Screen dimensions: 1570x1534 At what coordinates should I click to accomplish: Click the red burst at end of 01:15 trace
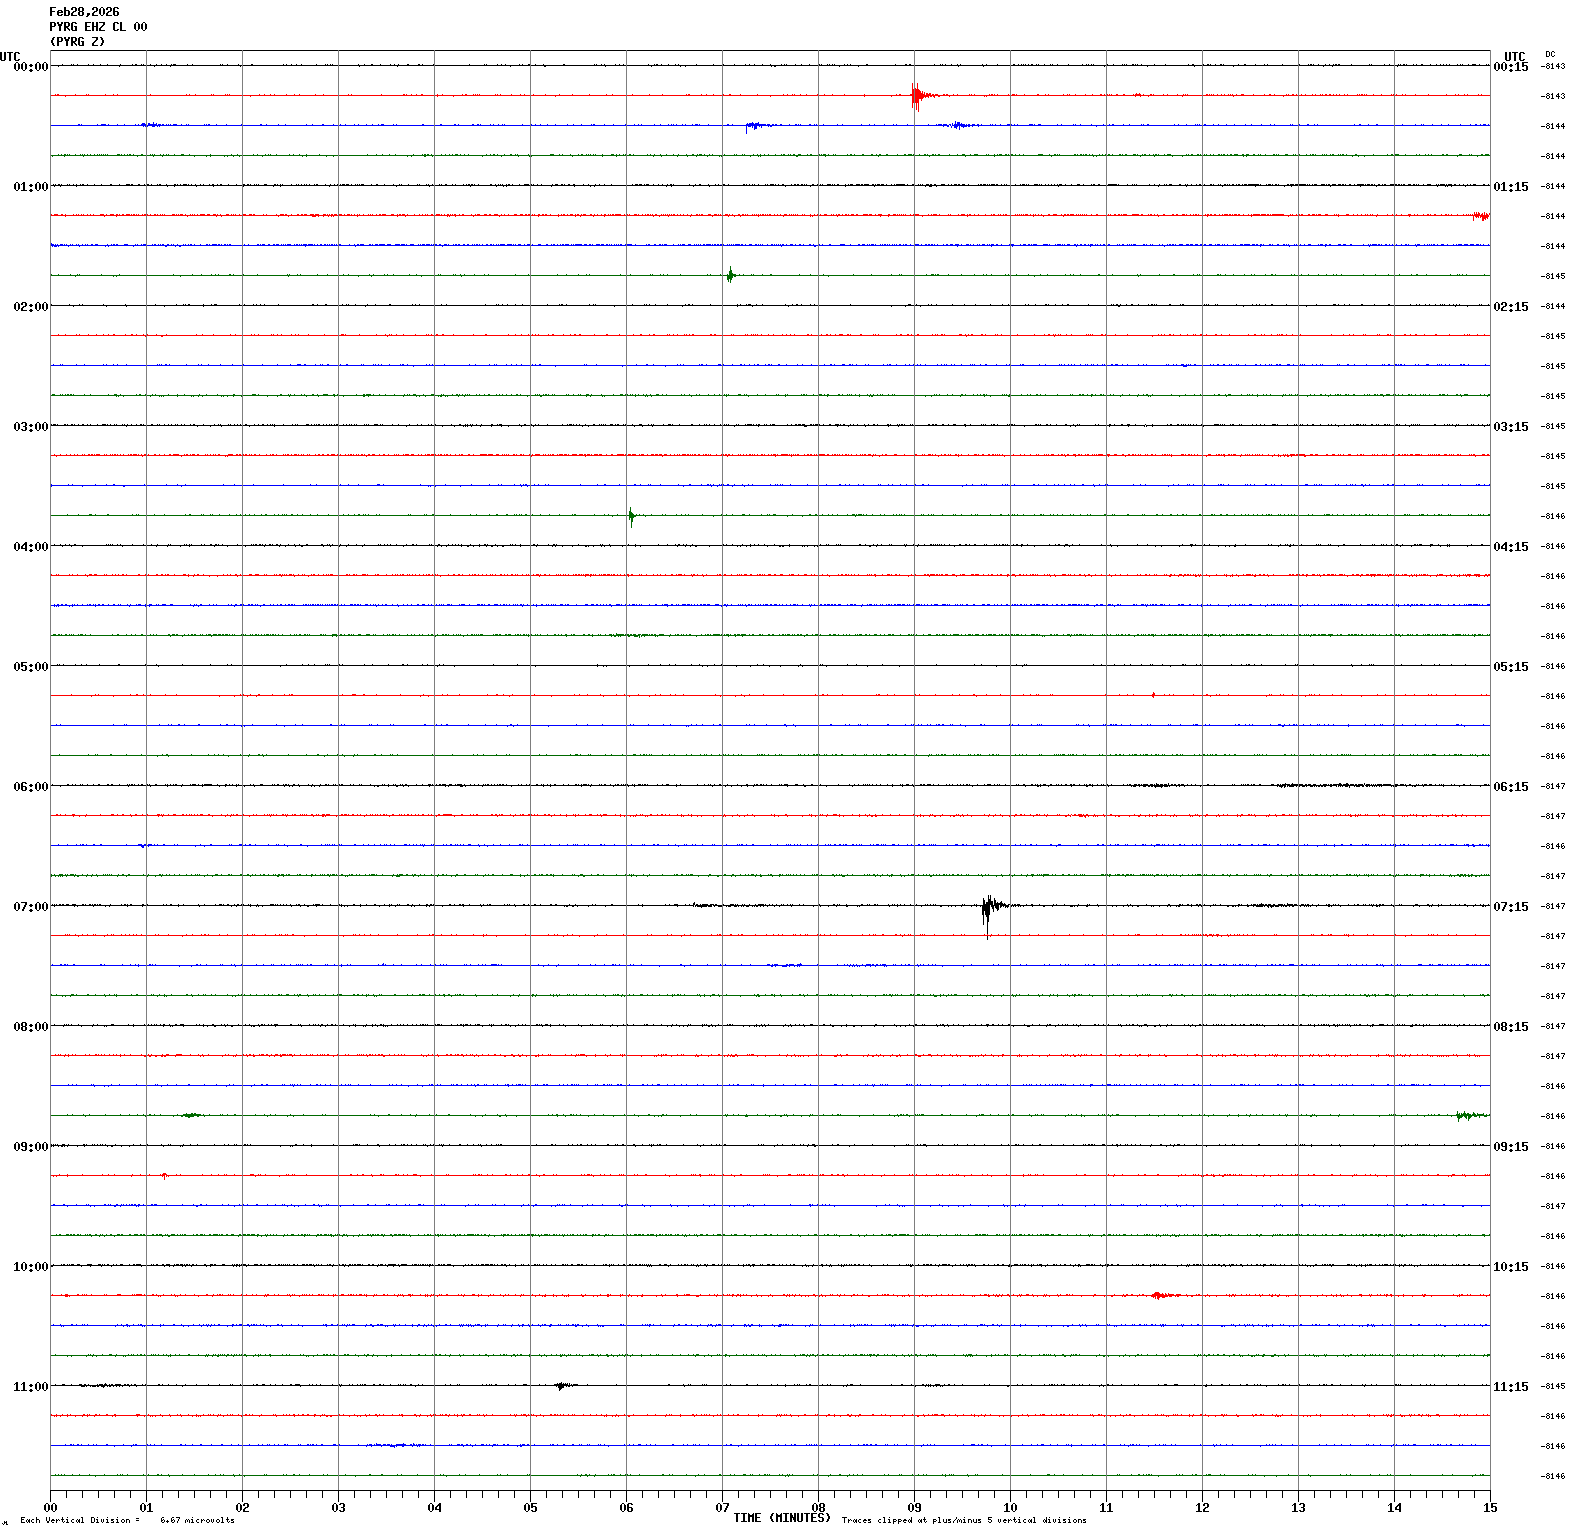tap(1480, 216)
